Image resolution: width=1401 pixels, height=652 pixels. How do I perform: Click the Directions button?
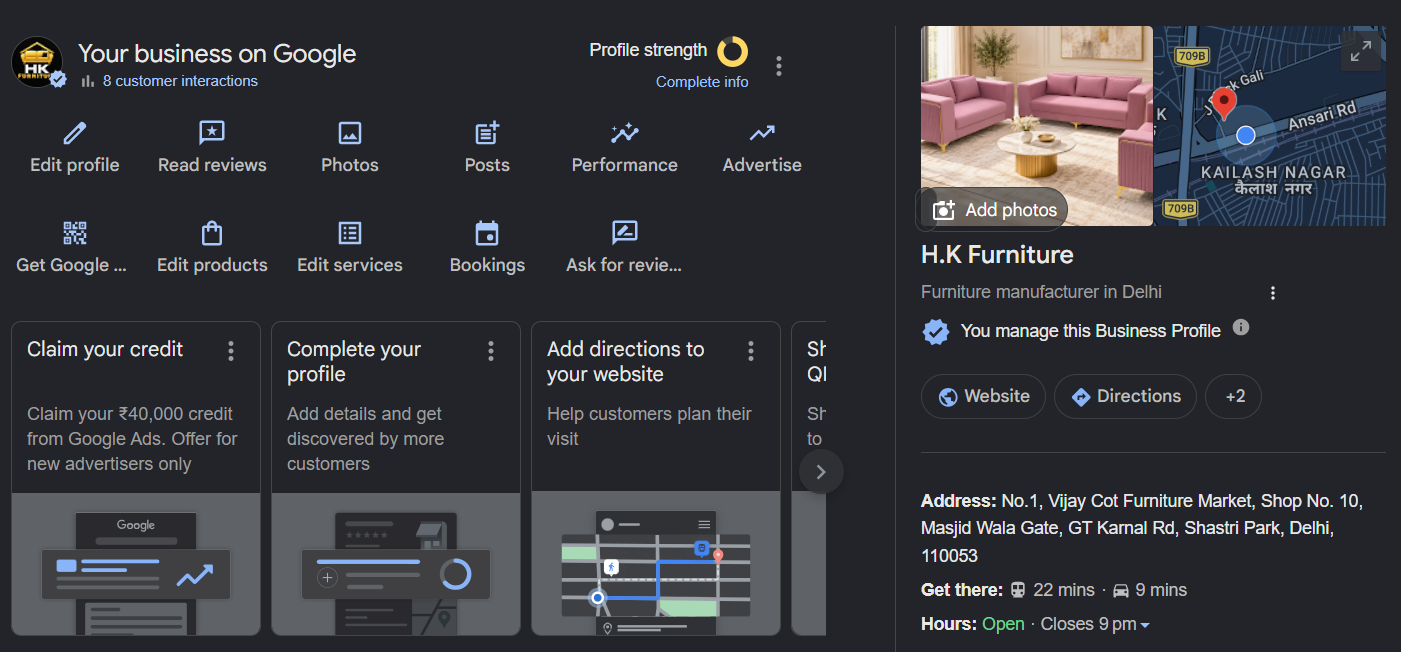pyautogui.click(x=1125, y=396)
